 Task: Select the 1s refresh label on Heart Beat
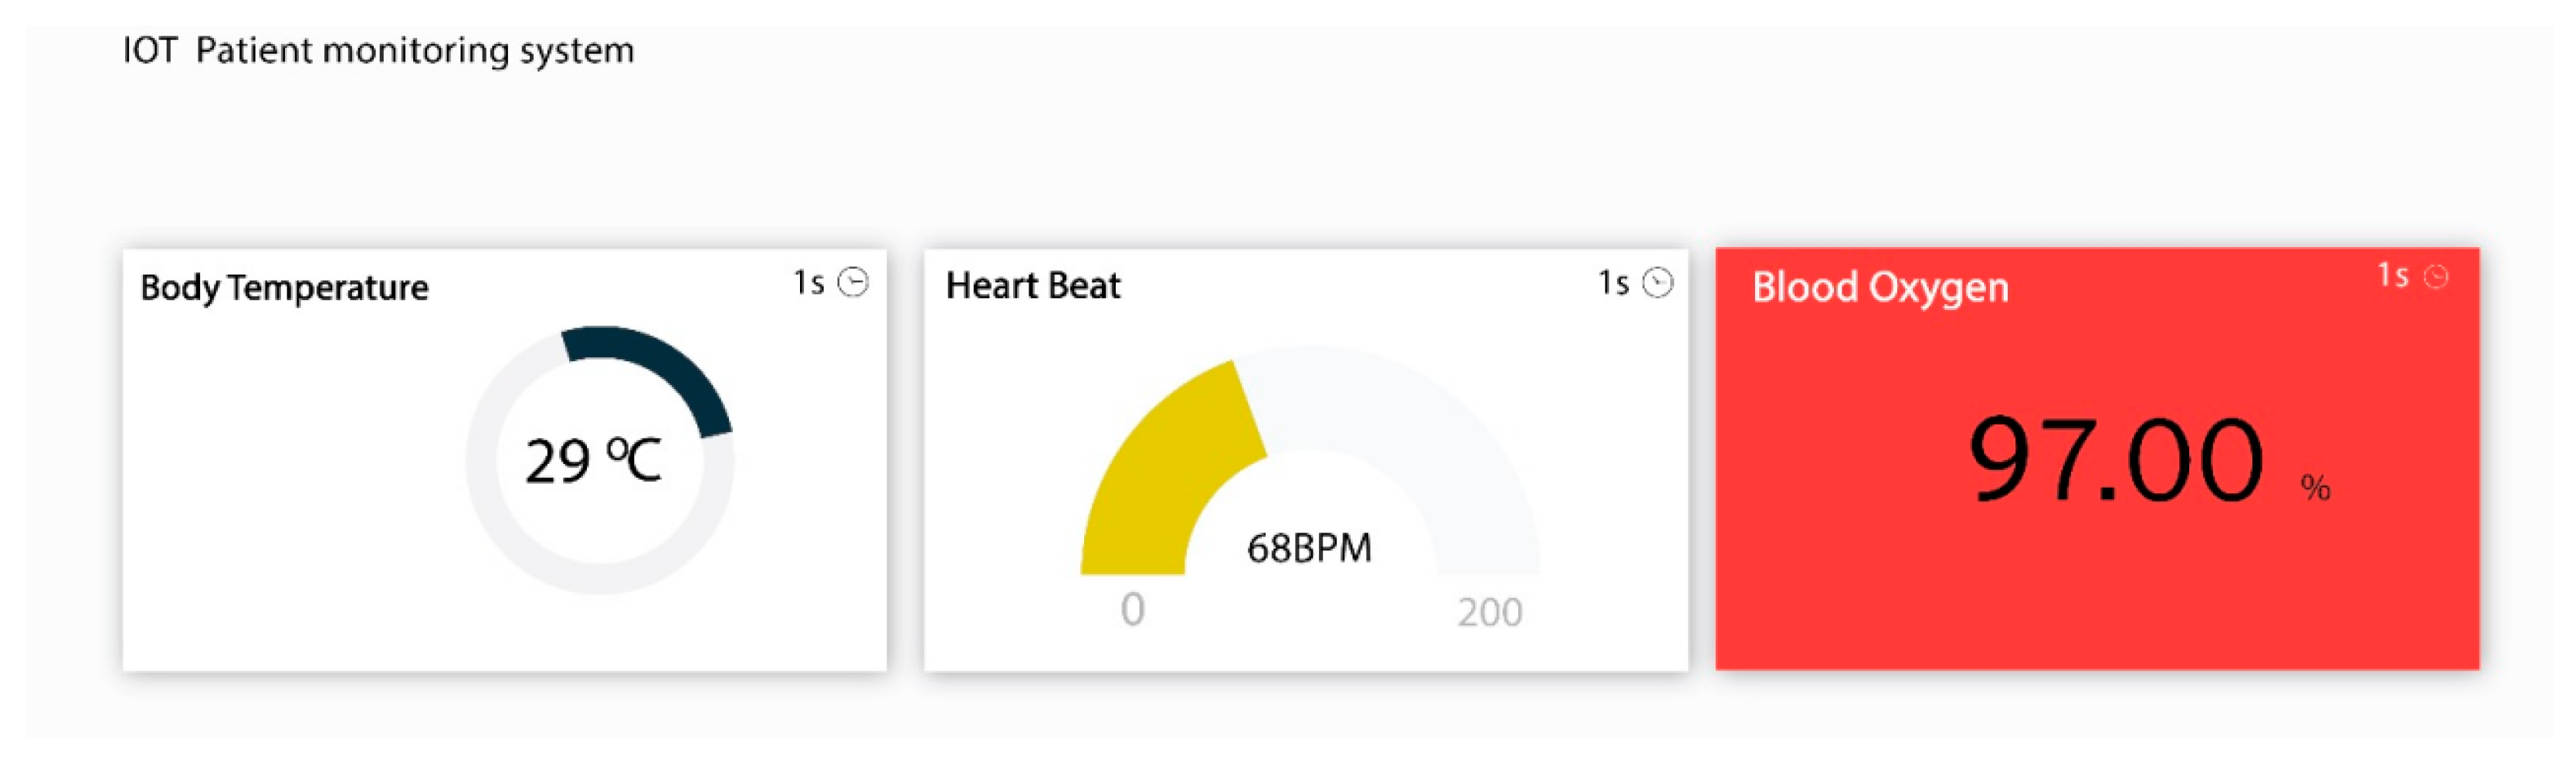1613,283
